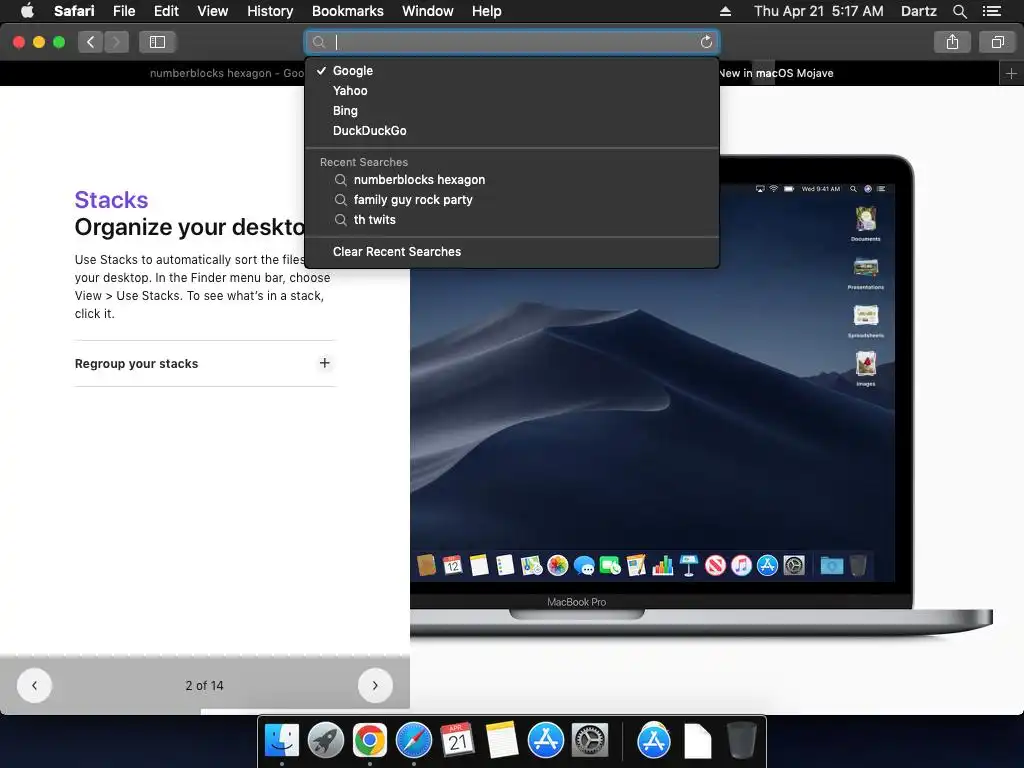Open Calendar showing 21 in the Dock

coord(457,741)
